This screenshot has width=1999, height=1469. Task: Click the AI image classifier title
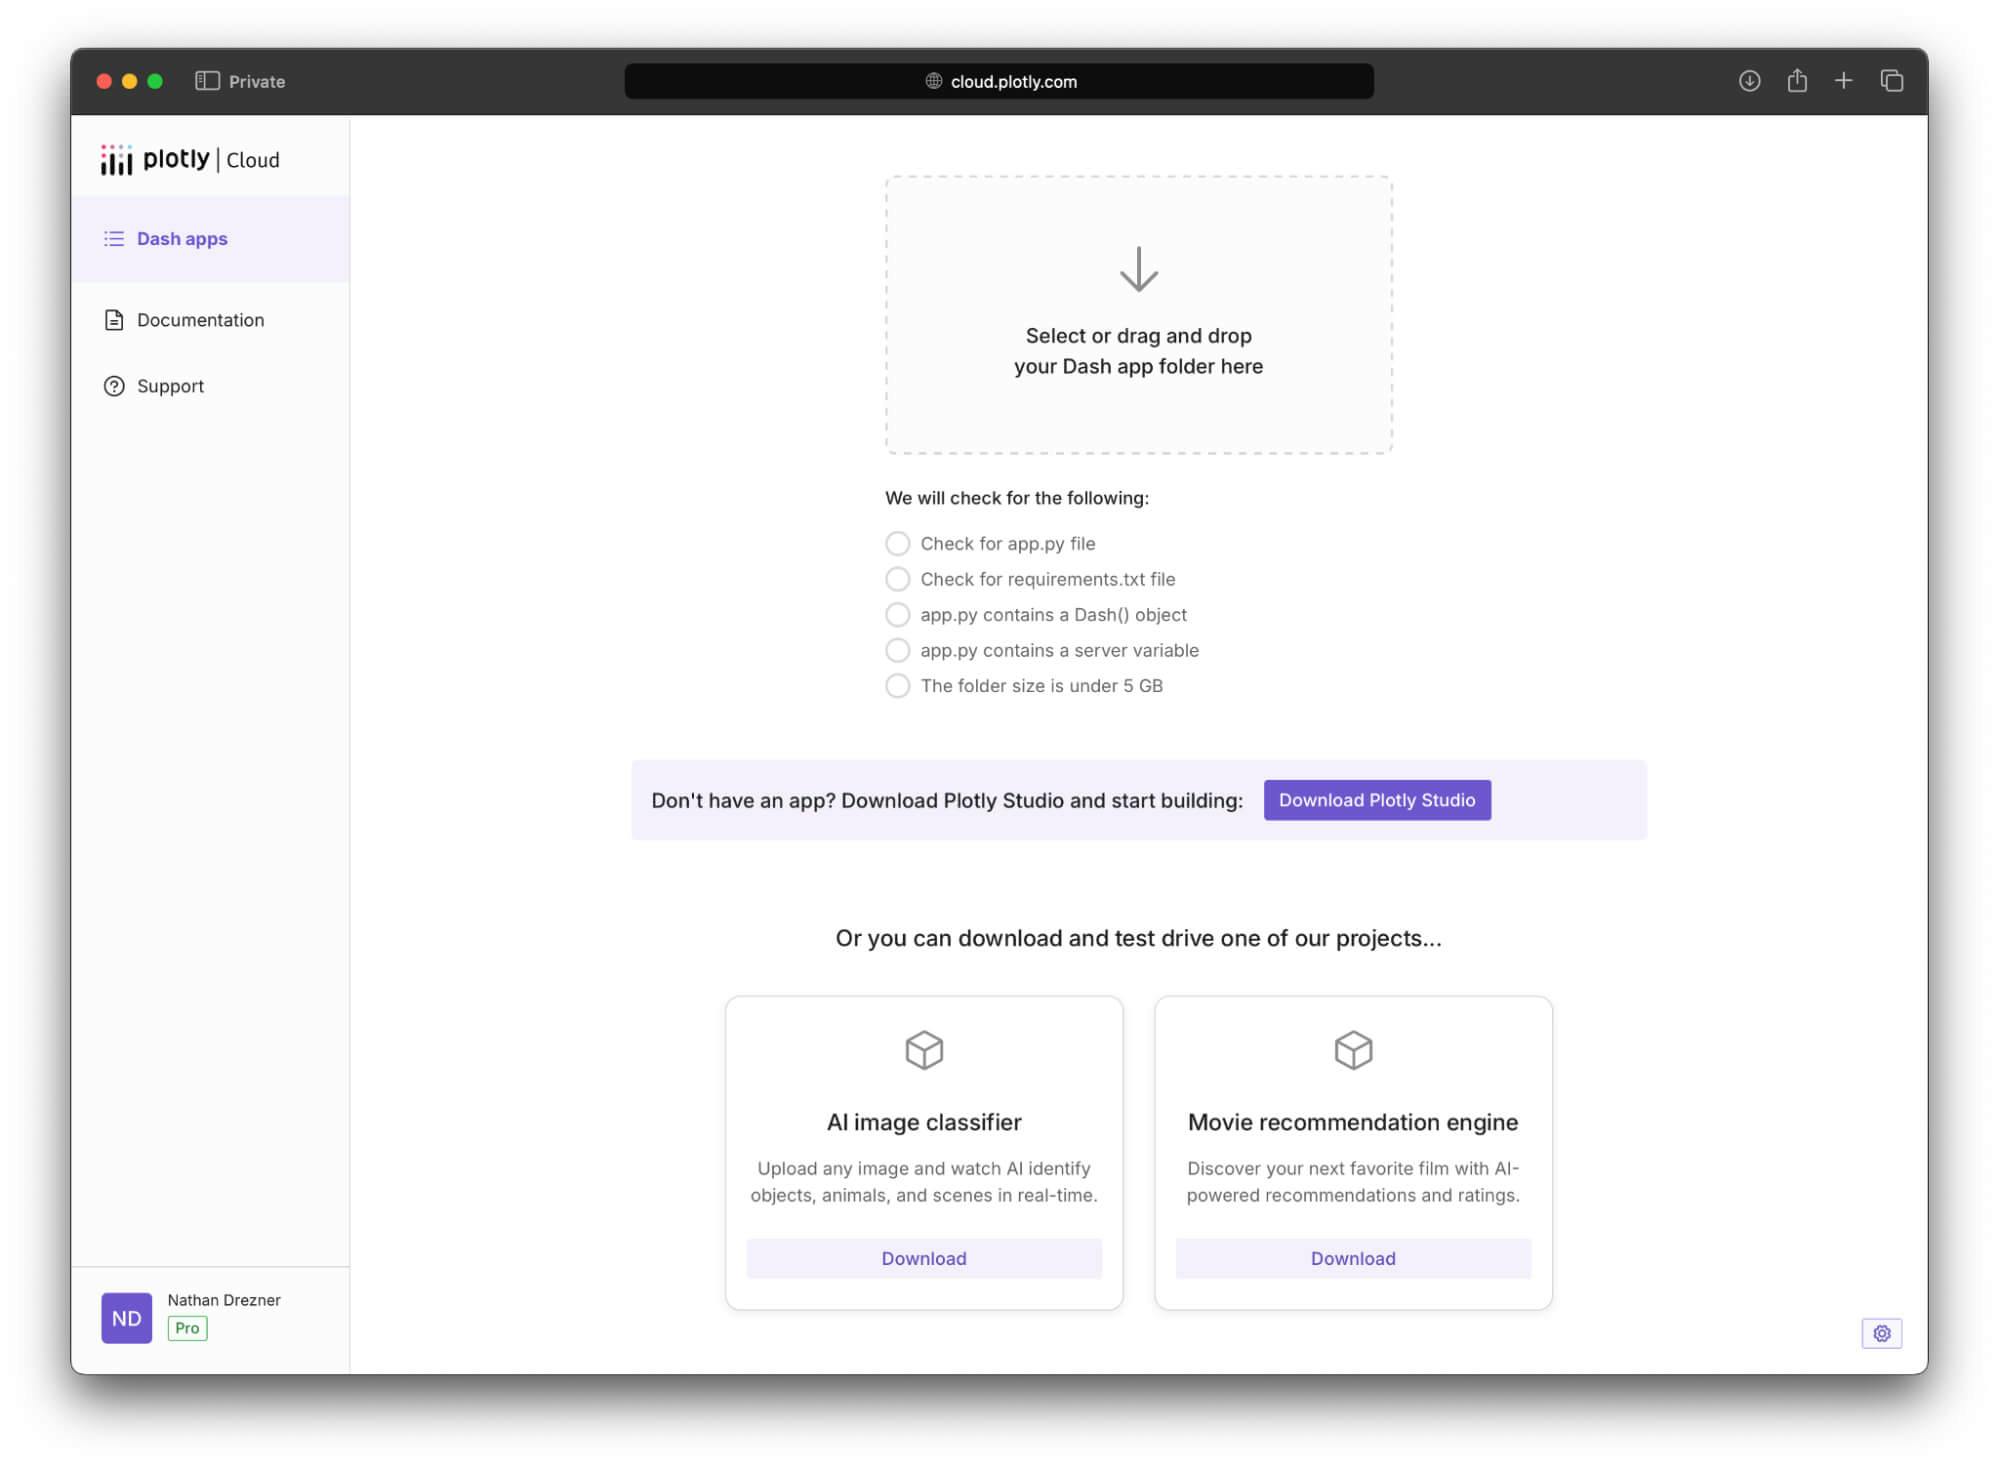tap(923, 1122)
